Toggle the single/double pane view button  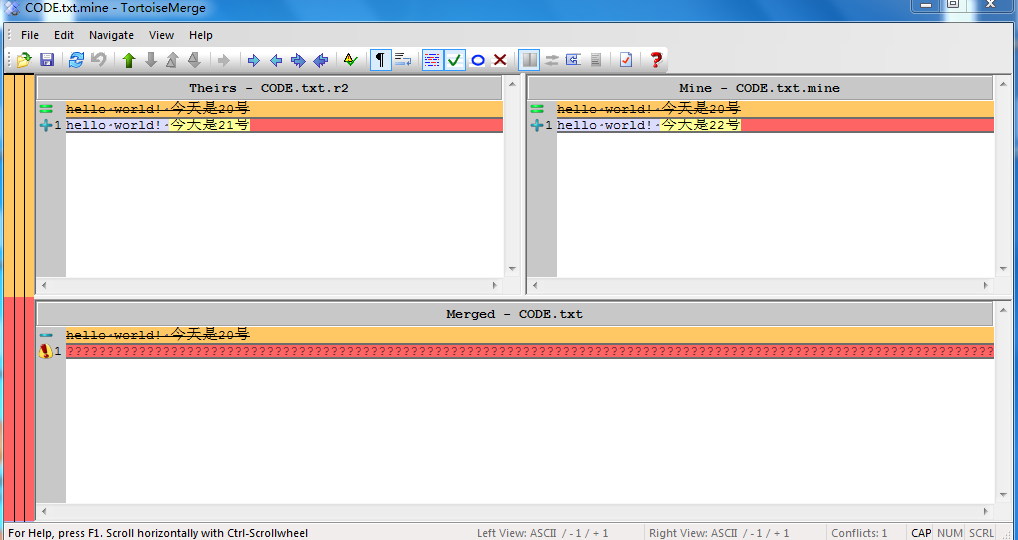pos(530,60)
